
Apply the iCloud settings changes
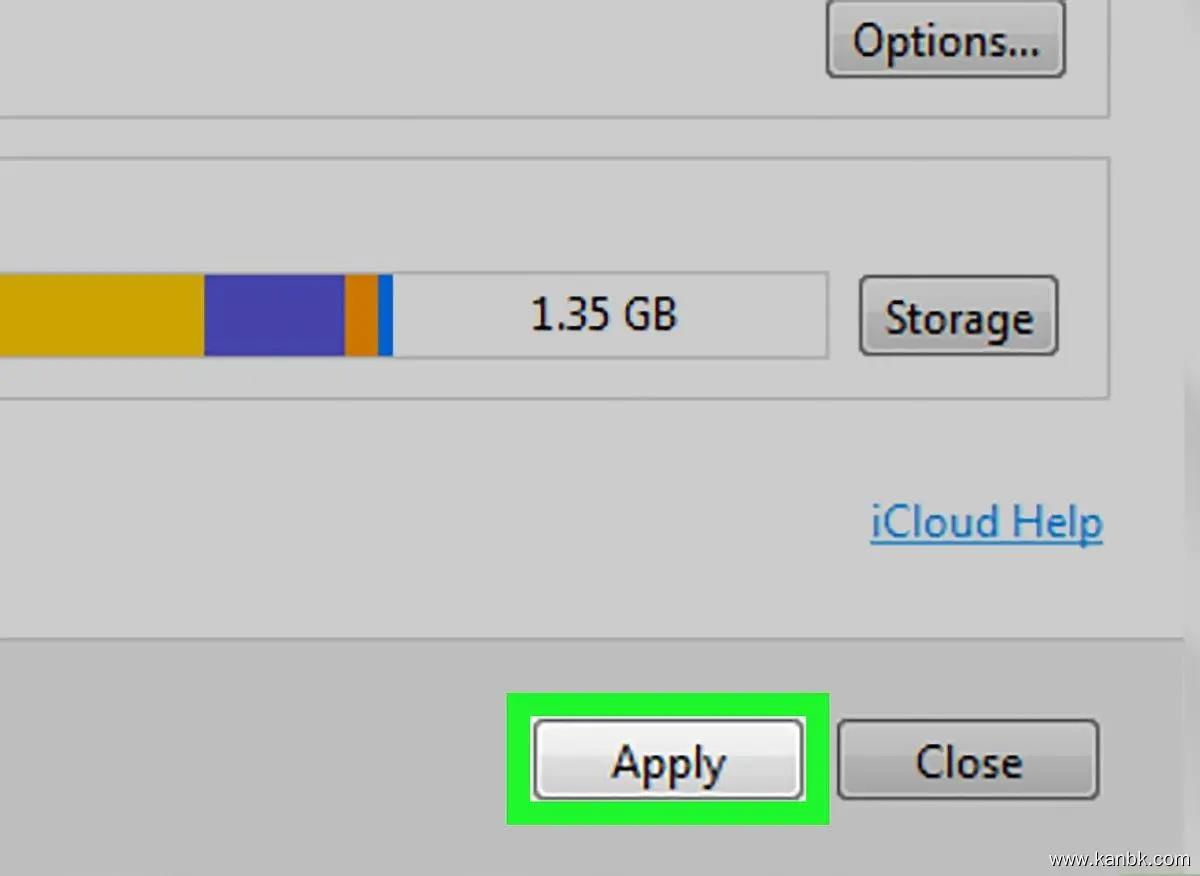(668, 761)
